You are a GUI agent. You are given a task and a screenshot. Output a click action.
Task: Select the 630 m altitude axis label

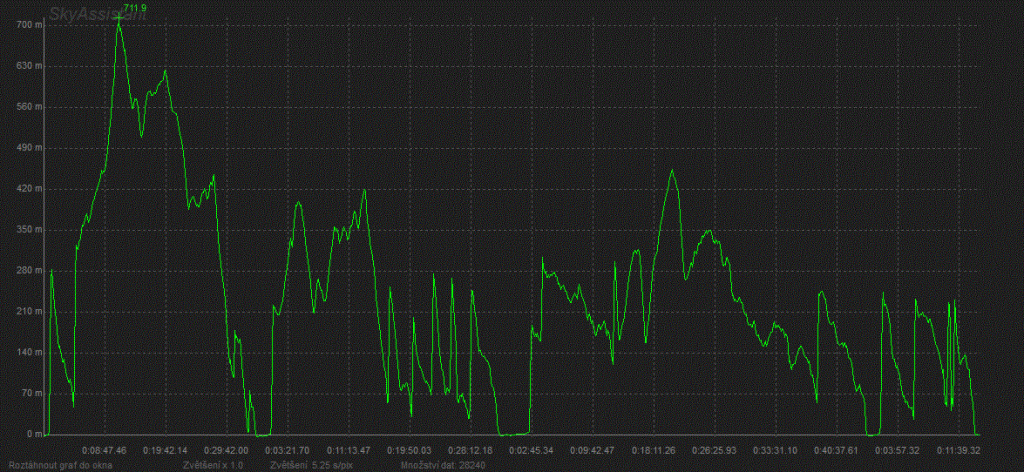point(22,65)
